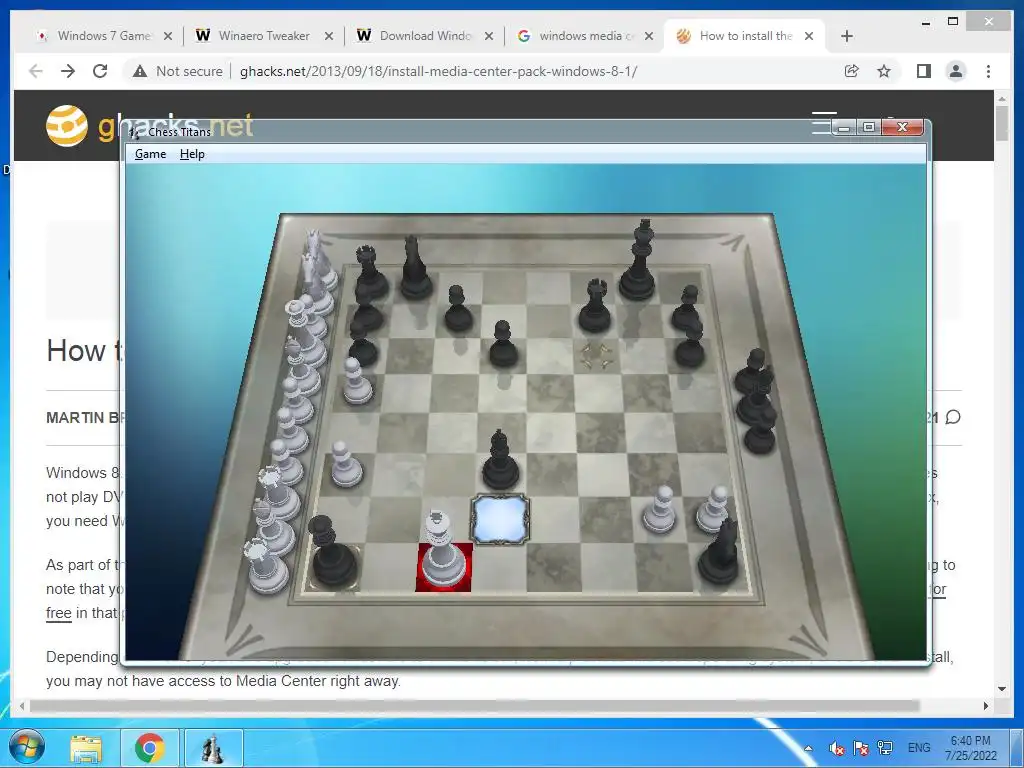Maximize the Chess Titans window
1024x768 pixels.
(869, 127)
